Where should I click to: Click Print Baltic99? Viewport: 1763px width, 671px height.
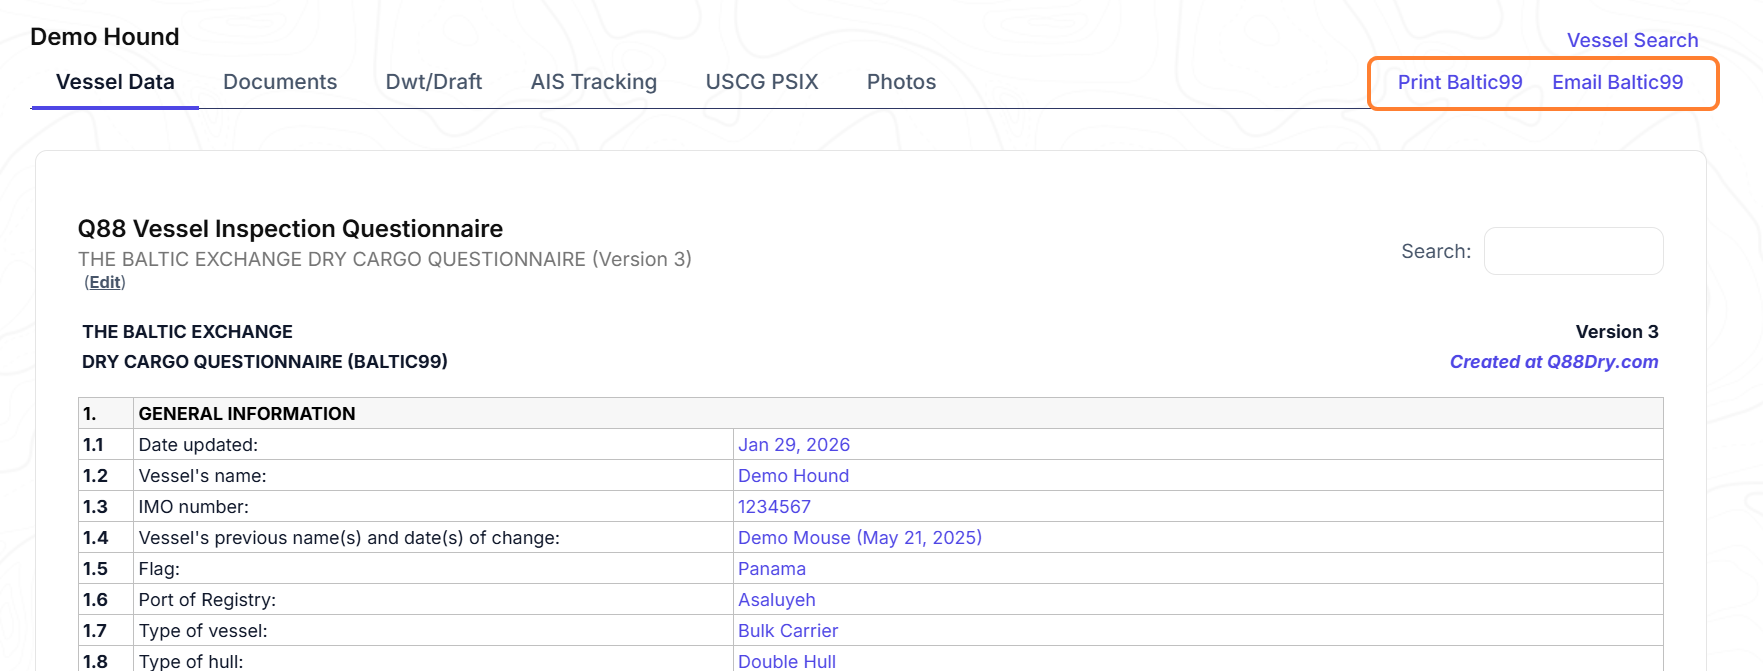click(x=1460, y=82)
